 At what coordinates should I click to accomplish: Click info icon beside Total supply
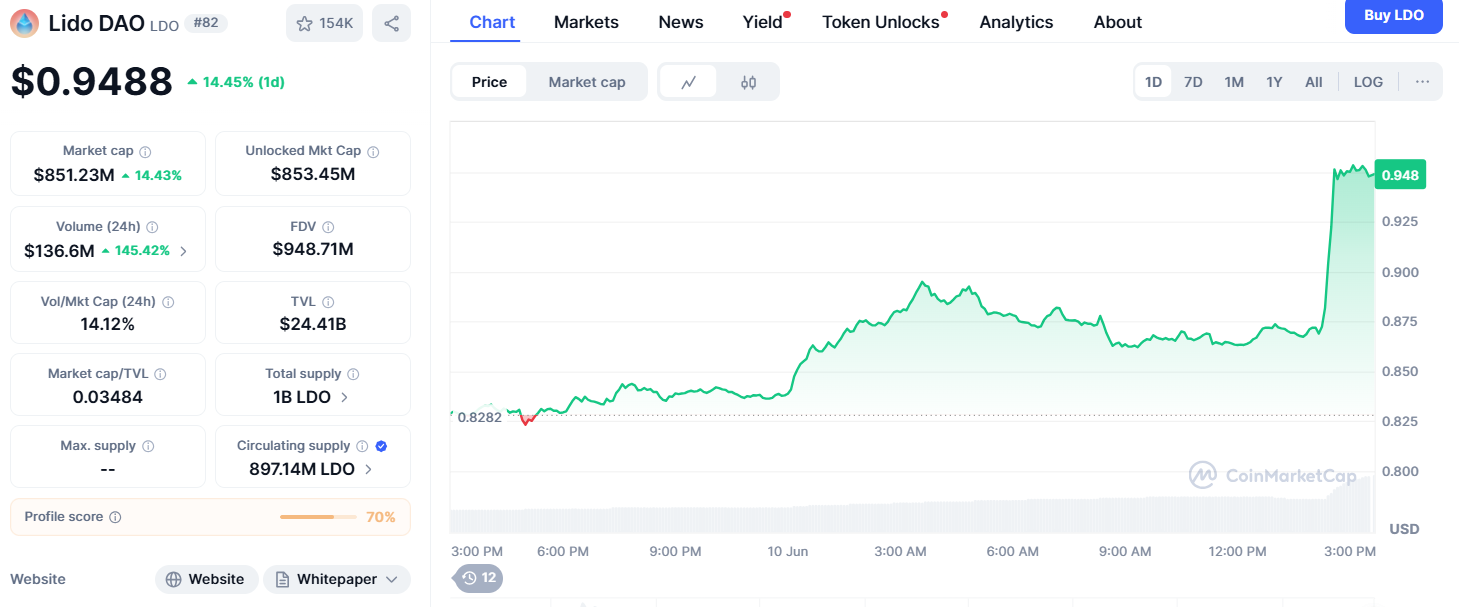pyautogui.click(x=353, y=374)
